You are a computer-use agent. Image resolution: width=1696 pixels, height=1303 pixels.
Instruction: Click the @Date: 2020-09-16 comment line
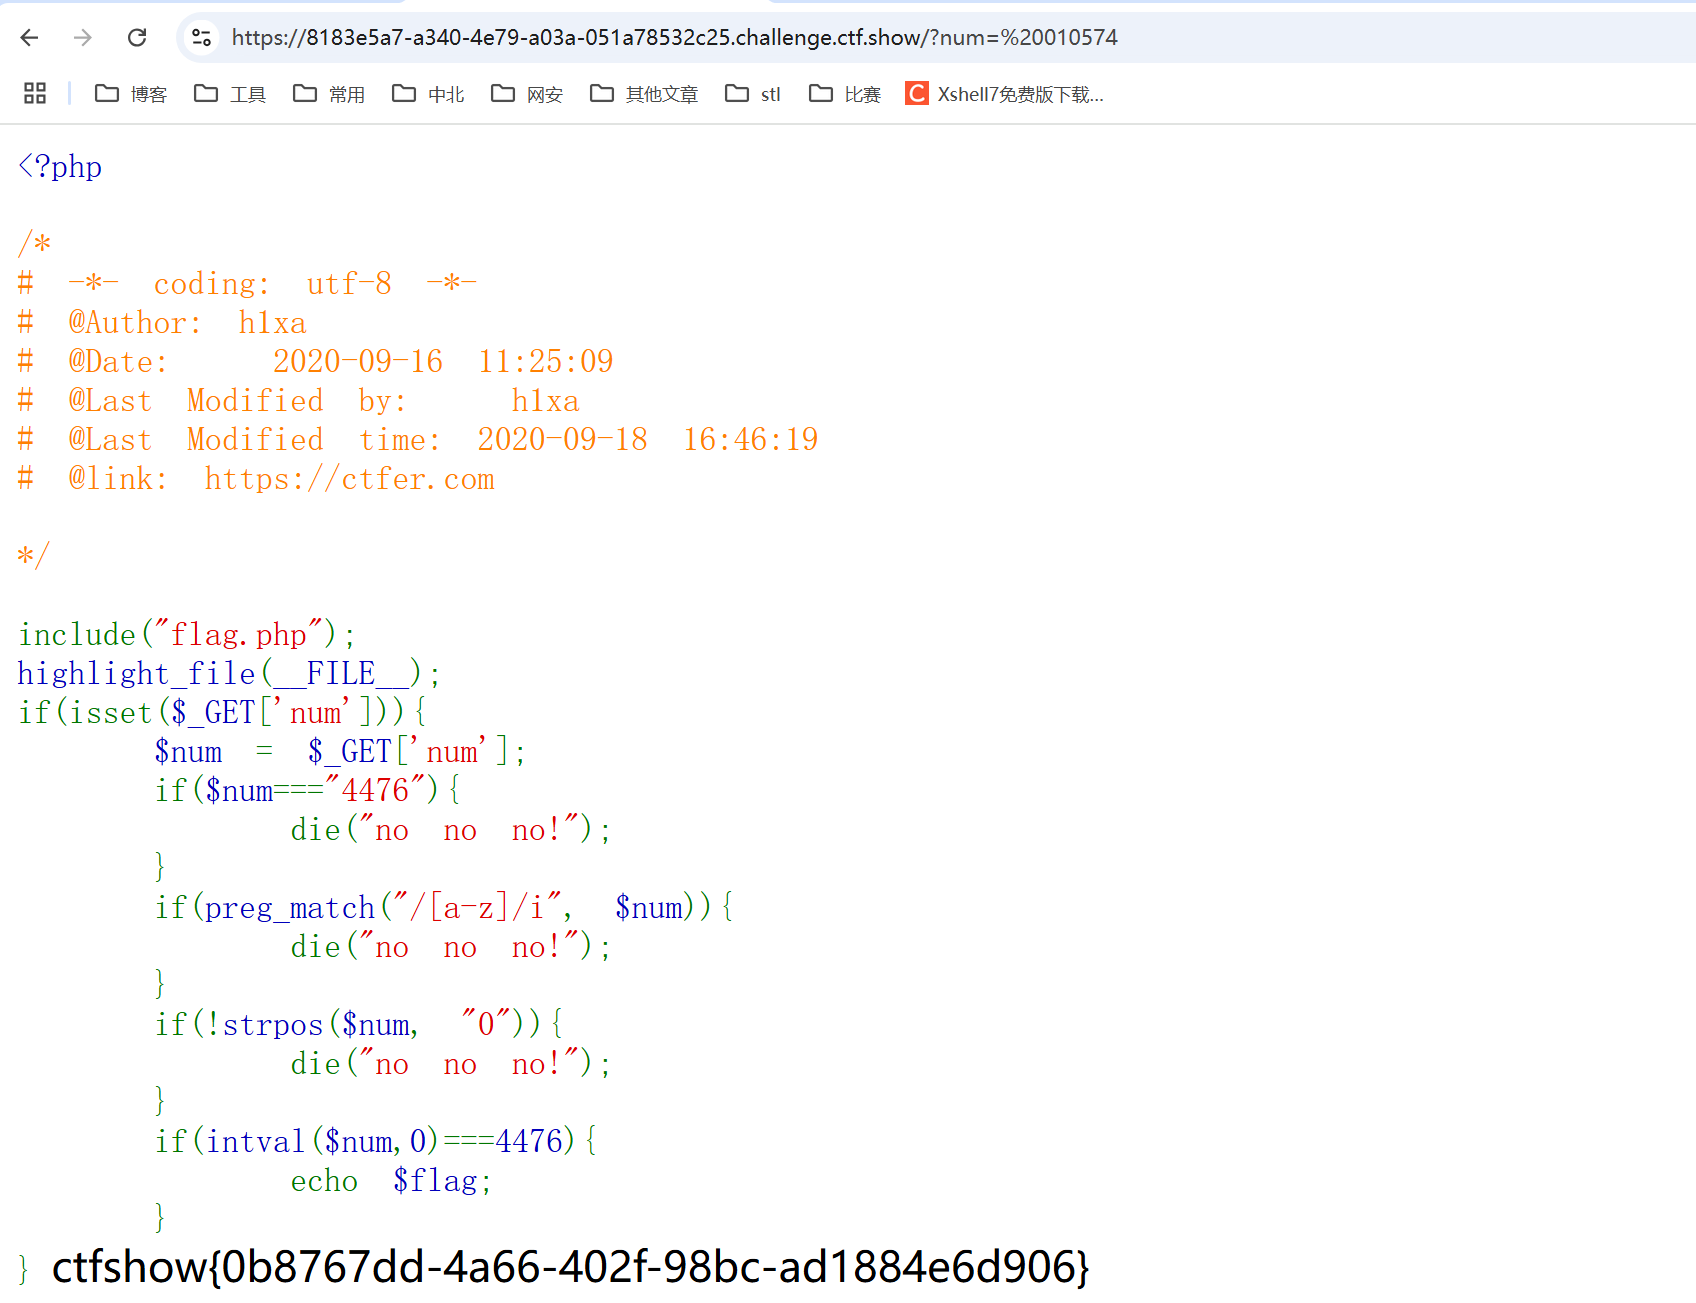coord(316,362)
